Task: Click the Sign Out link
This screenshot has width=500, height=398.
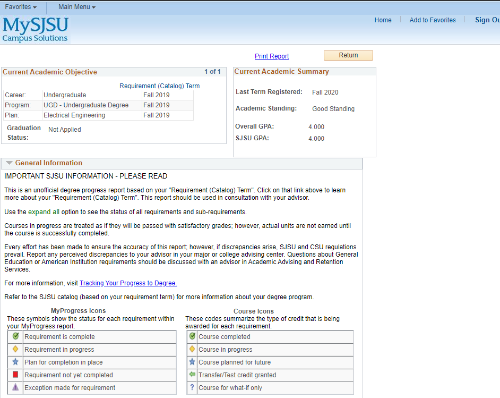Action: [487, 20]
